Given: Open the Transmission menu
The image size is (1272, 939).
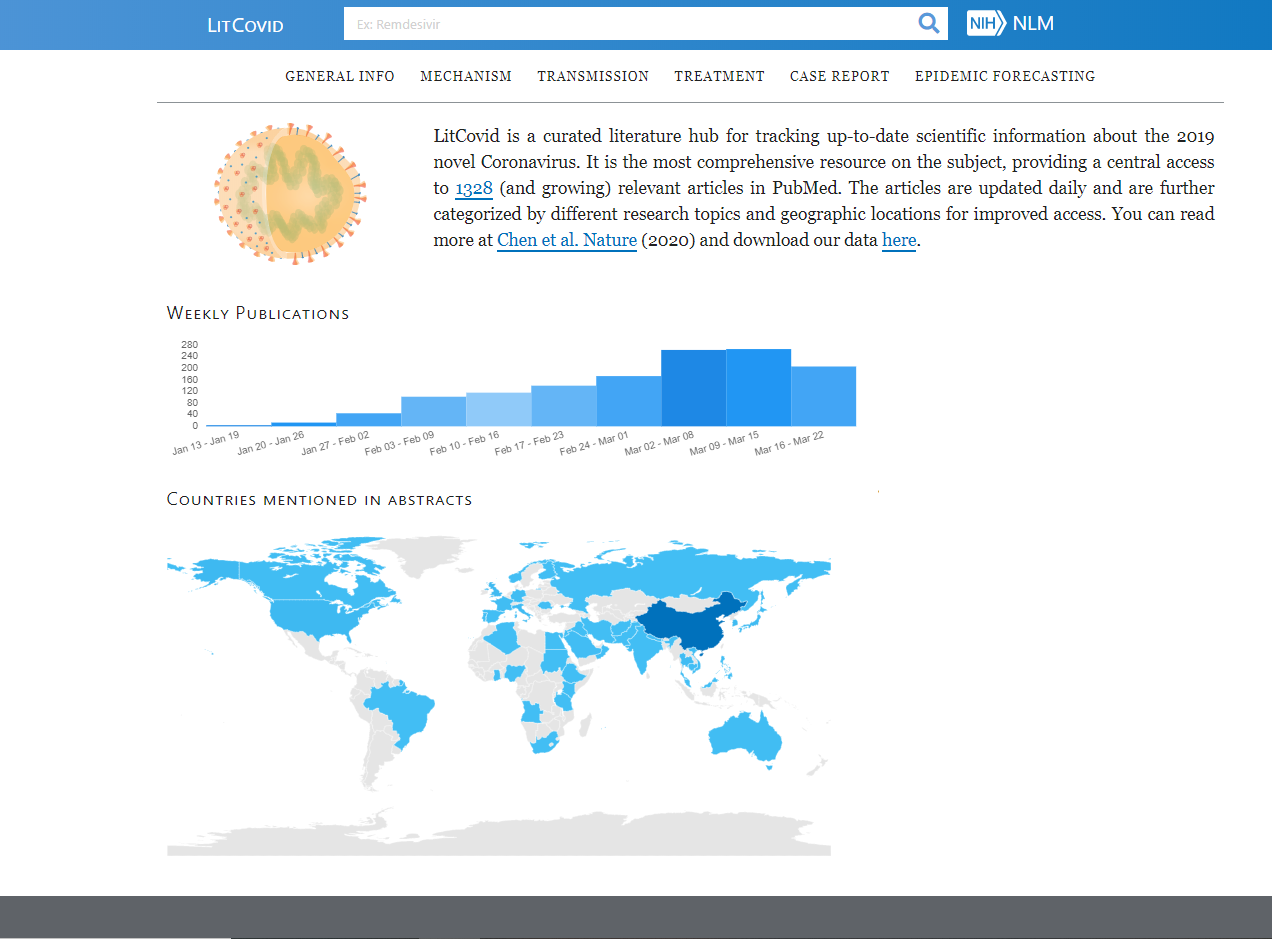Looking at the screenshot, I should click(x=593, y=76).
